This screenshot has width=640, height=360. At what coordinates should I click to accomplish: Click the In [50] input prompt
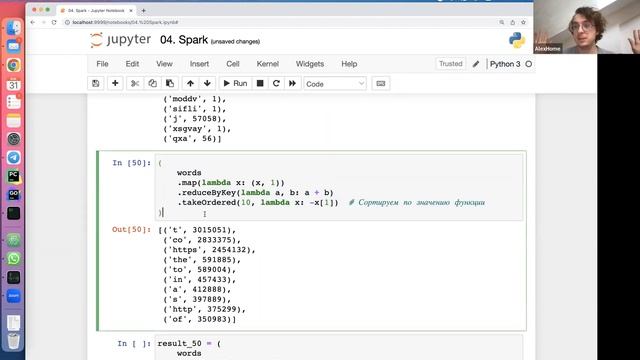(x=131, y=163)
